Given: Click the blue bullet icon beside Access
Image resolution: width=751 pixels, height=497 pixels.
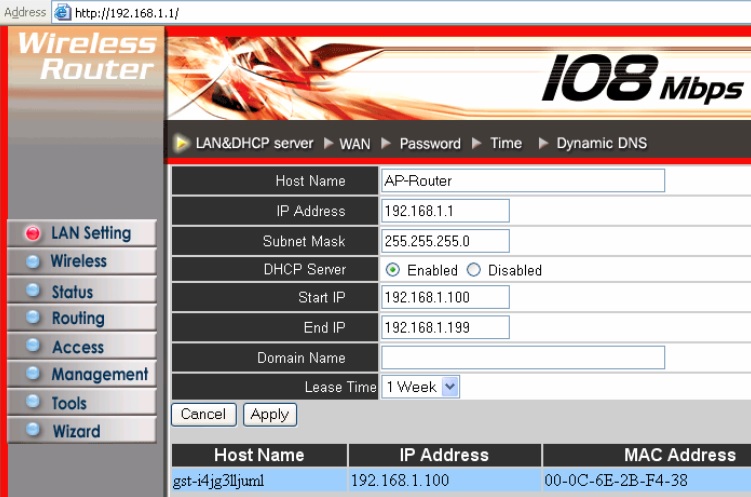Looking at the screenshot, I should tap(33, 345).
